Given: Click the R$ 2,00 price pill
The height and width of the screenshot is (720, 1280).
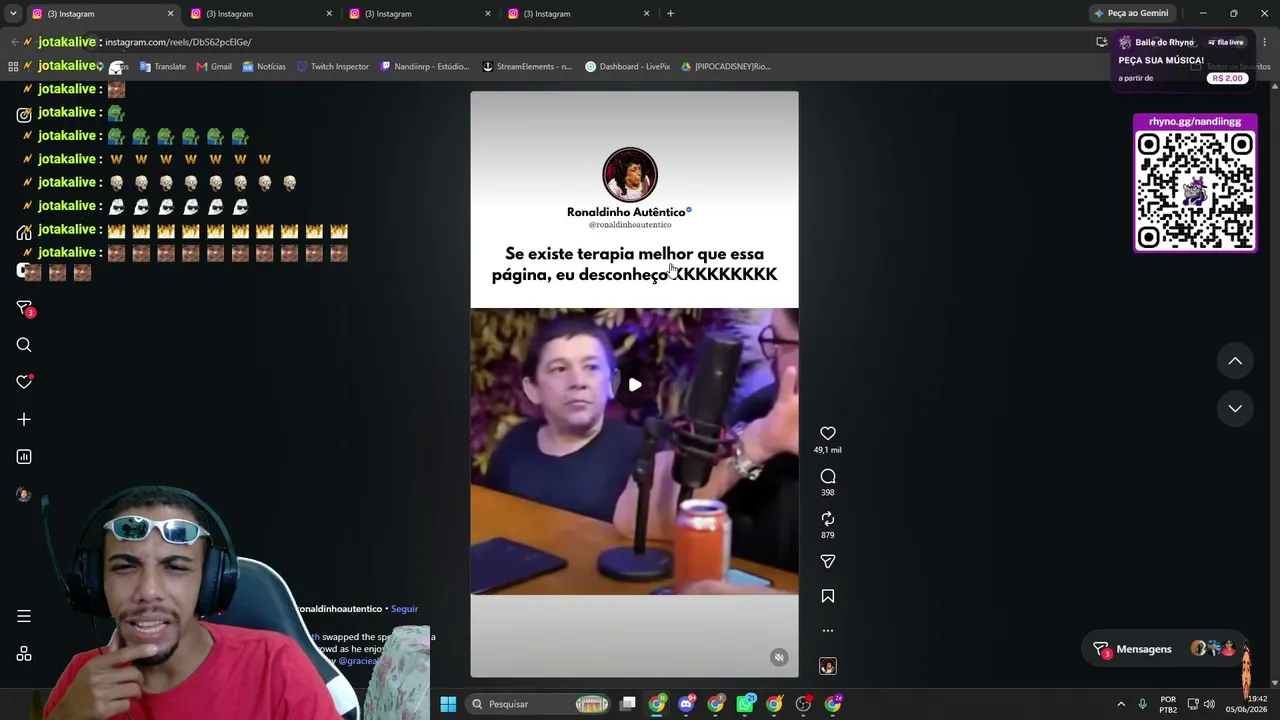Looking at the screenshot, I should [x=1228, y=78].
